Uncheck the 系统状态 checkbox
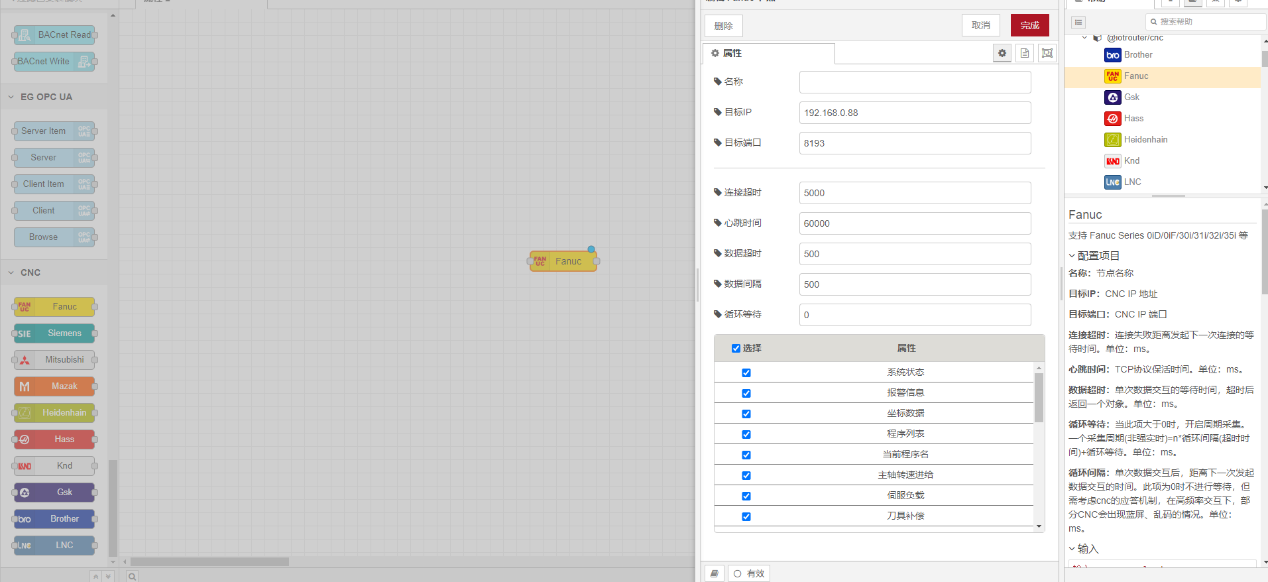 coord(746,373)
